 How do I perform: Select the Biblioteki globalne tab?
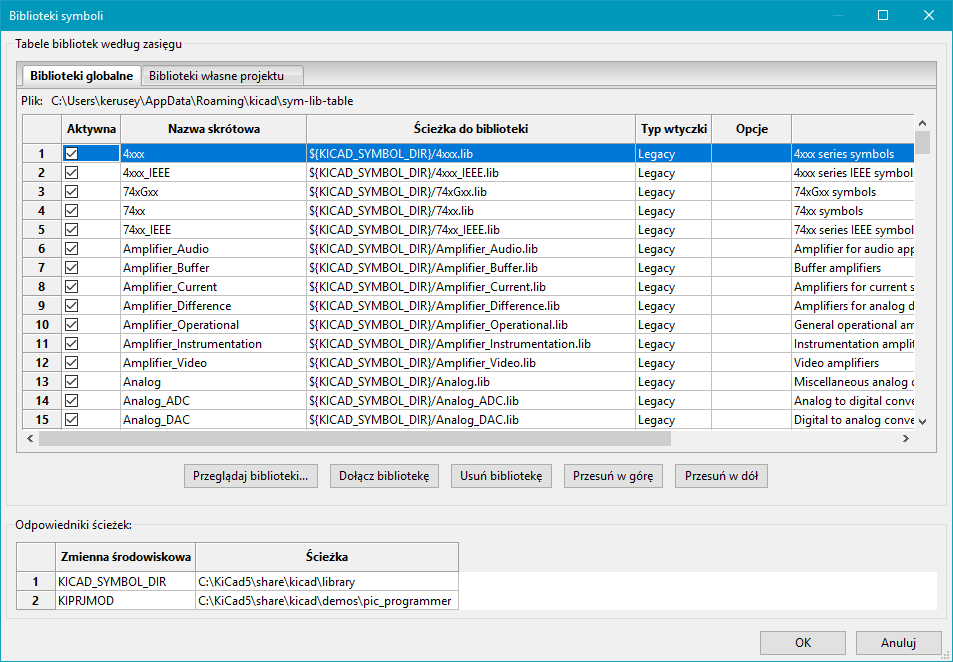pos(81,76)
